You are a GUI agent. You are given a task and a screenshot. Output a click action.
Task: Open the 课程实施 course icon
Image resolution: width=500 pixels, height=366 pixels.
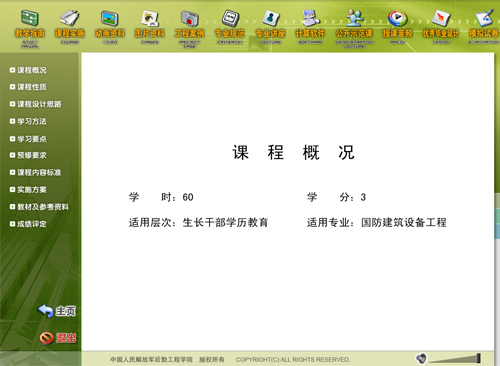(x=70, y=27)
